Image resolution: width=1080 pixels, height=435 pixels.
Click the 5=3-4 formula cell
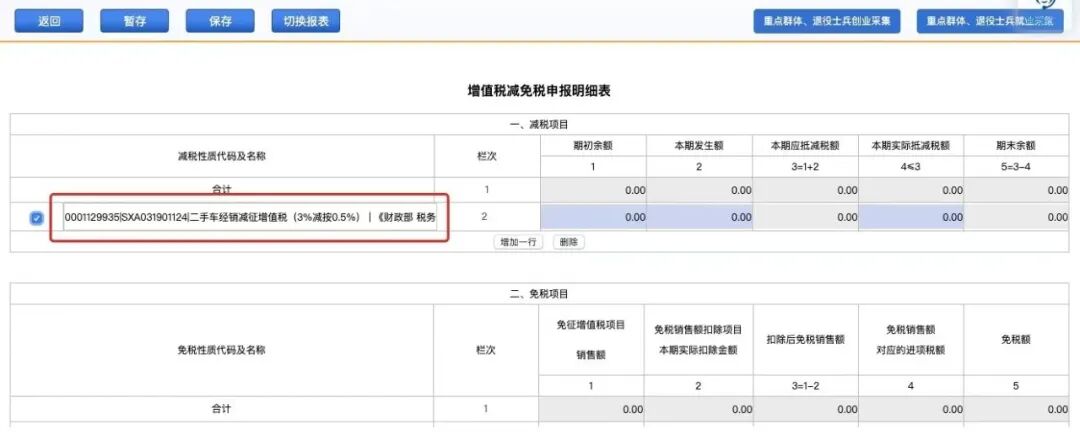[1017, 167]
